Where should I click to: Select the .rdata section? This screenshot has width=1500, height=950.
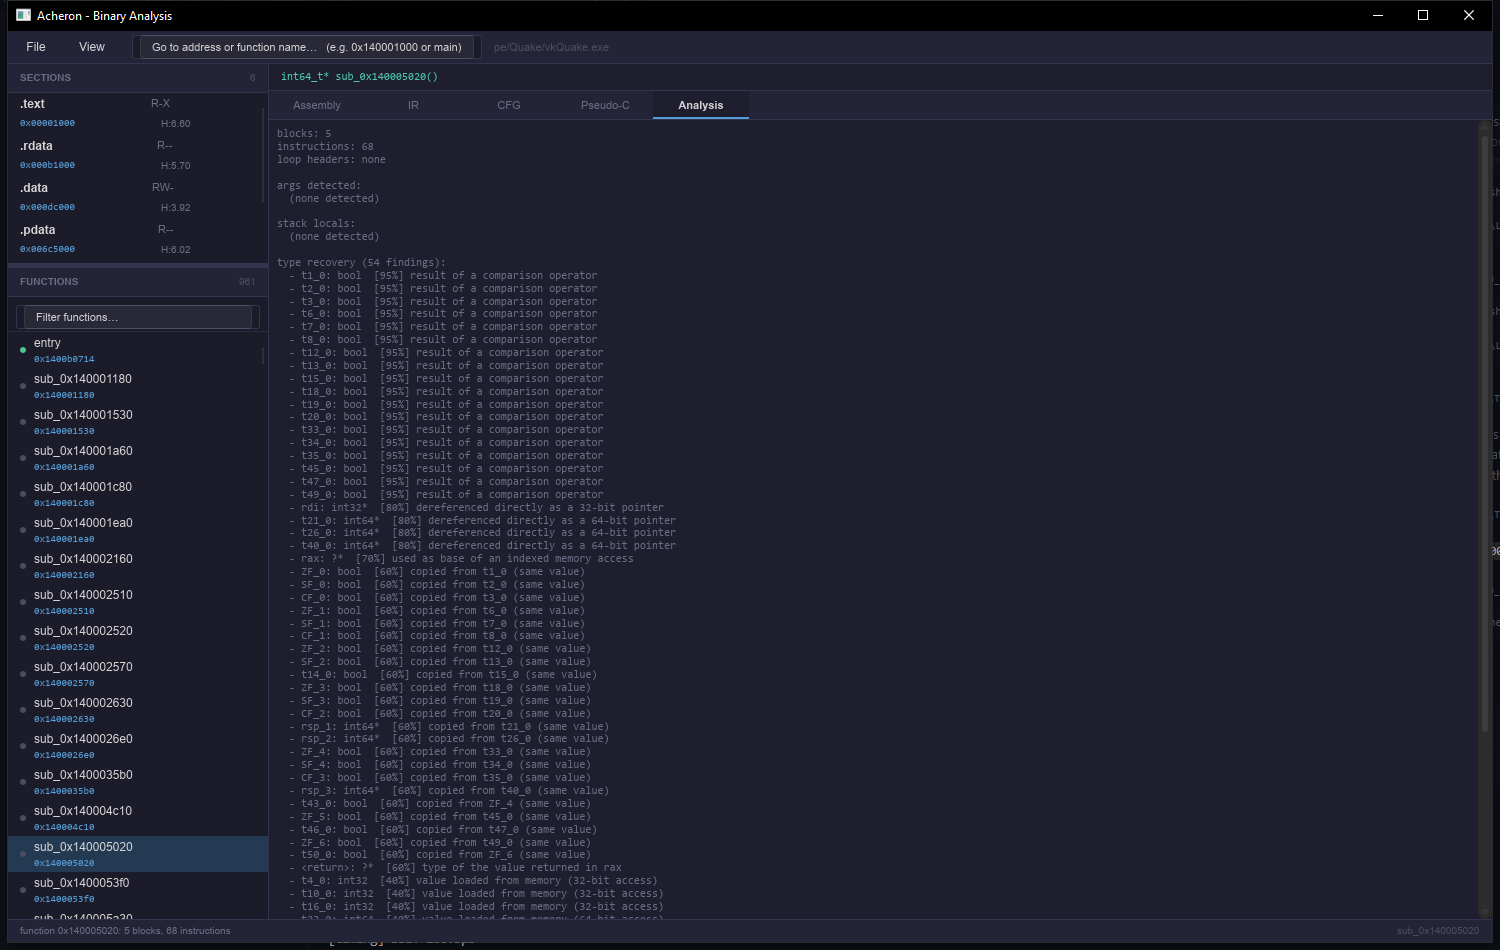pyautogui.click(x=135, y=155)
